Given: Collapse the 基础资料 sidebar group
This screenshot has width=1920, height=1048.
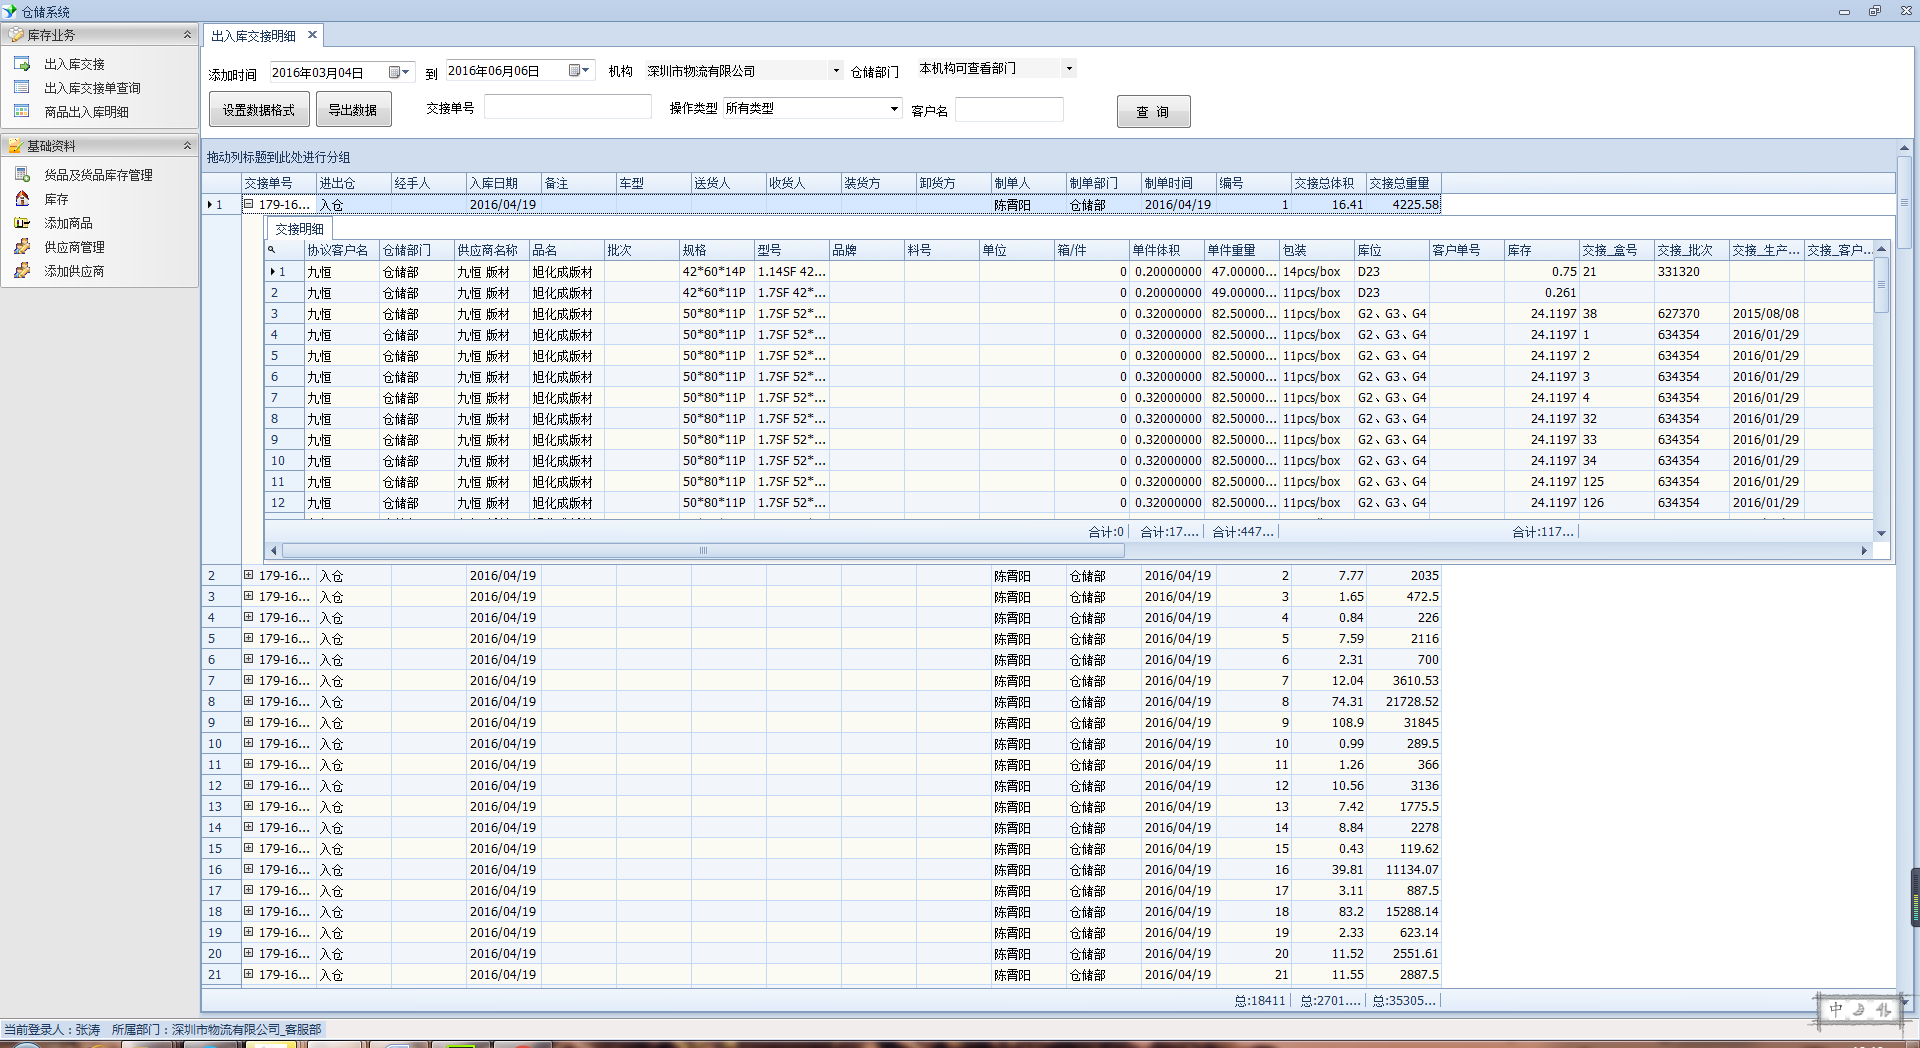Looking at the screenshot, I should (187, 146).
